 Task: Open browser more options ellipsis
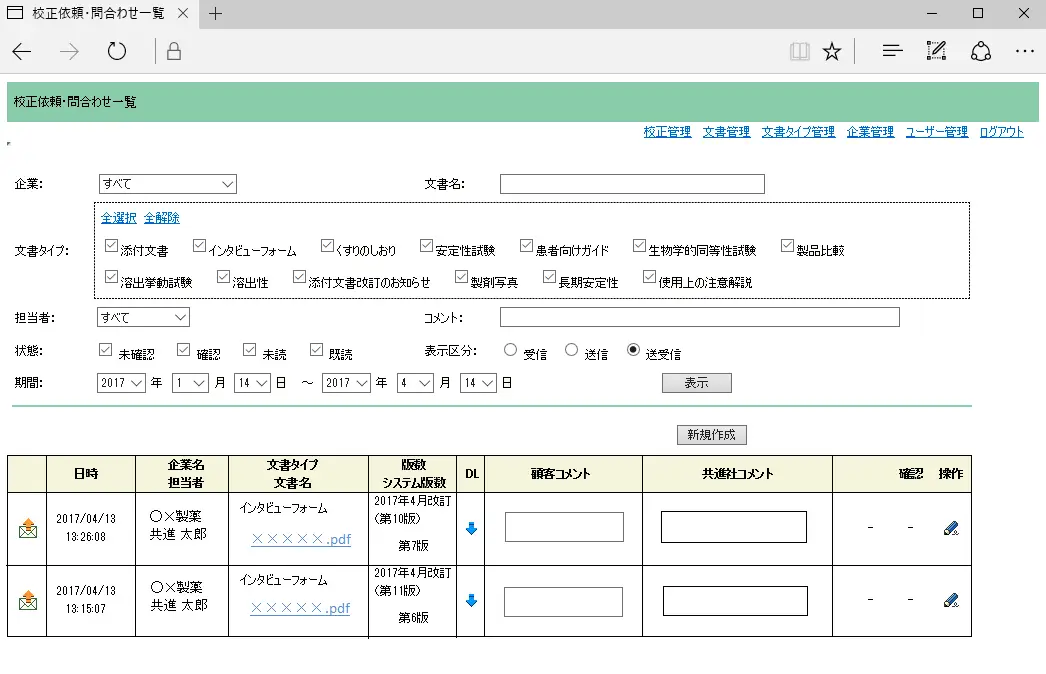pos(1025,51)
